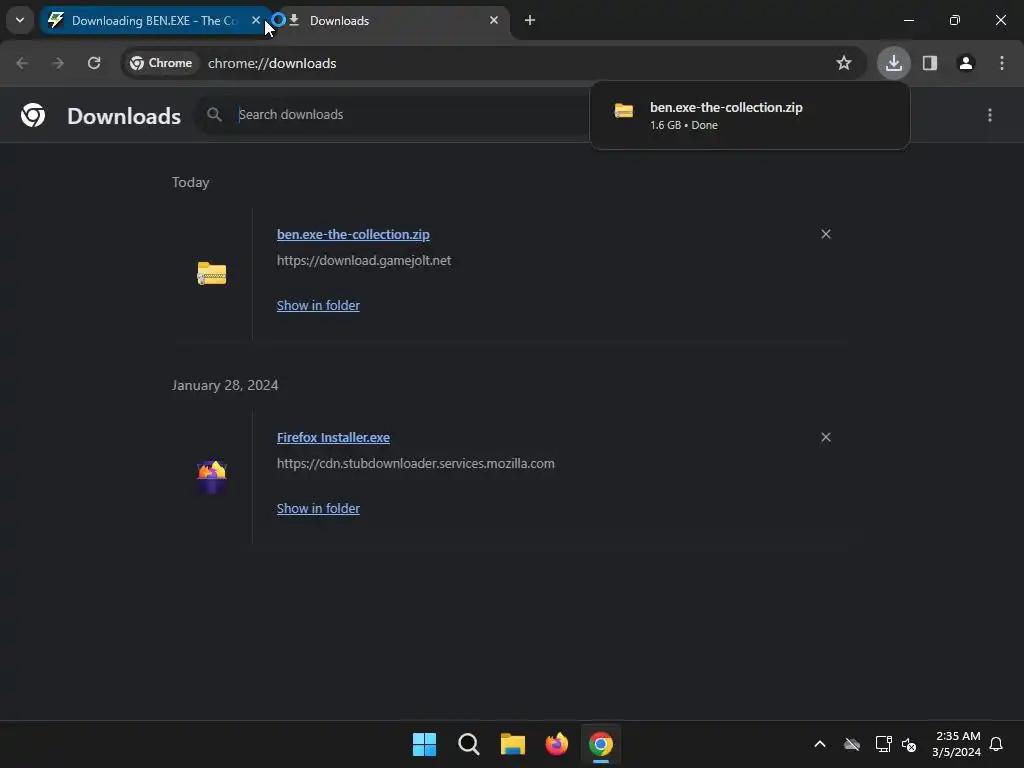Click the muted volume tray icon
Screen dimensions: 1024x768
(908, 744)
